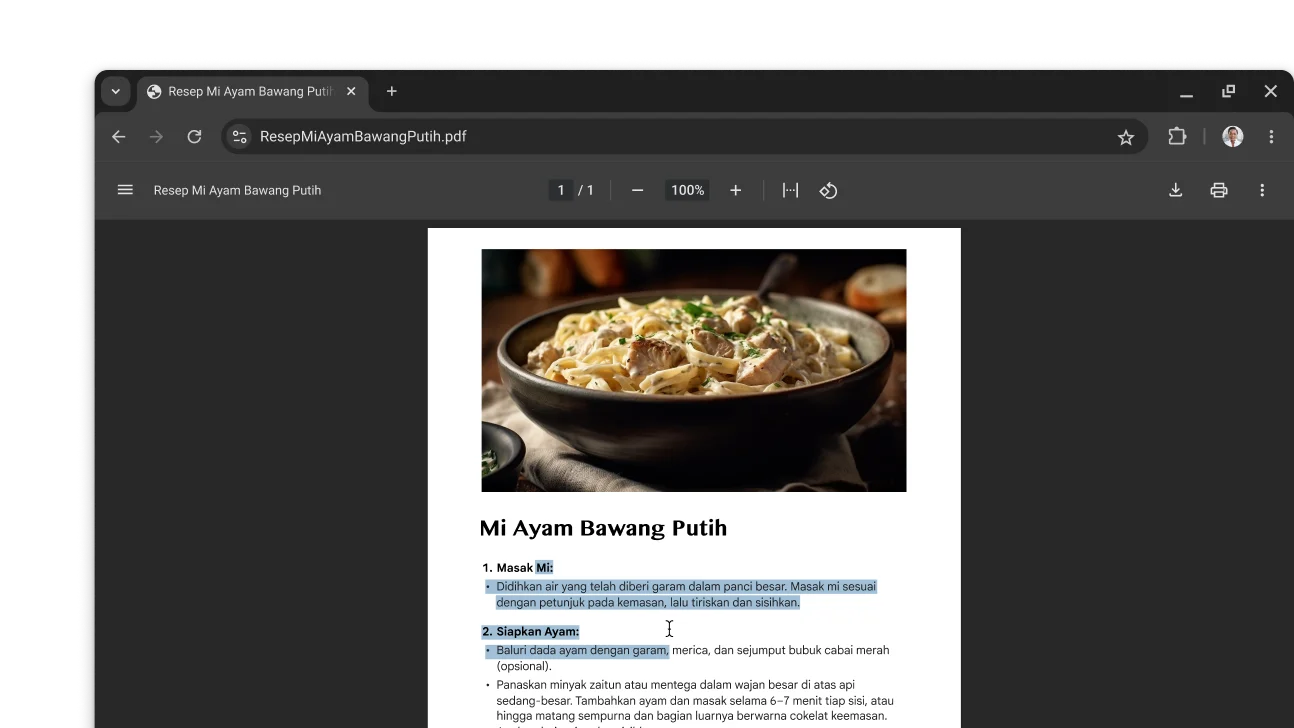Go back to the previous page
1294x728 pixels.
pyautogui.click(x=118, y=136)
